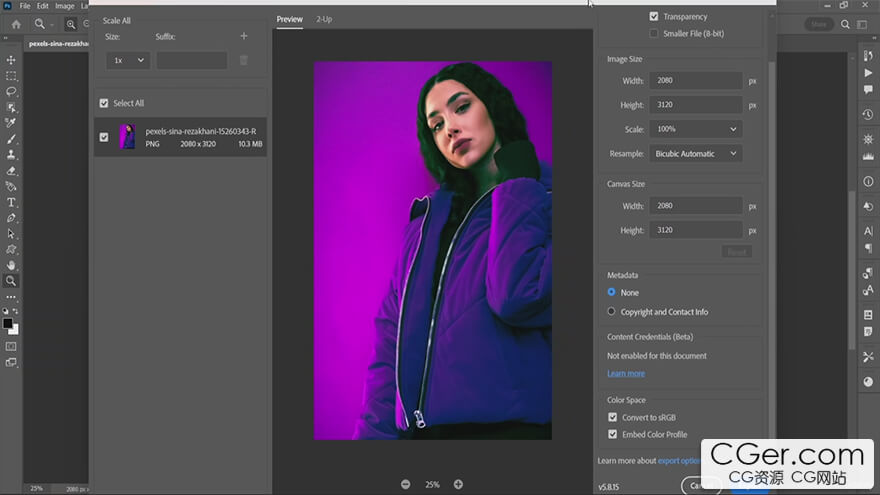Open the Edit menu
This screenshot has width=880, height=495.
(x=43, y=6)
